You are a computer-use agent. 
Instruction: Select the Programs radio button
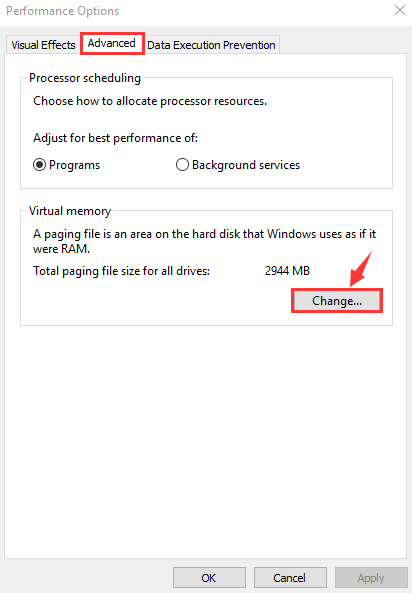(x=39, y=165)
